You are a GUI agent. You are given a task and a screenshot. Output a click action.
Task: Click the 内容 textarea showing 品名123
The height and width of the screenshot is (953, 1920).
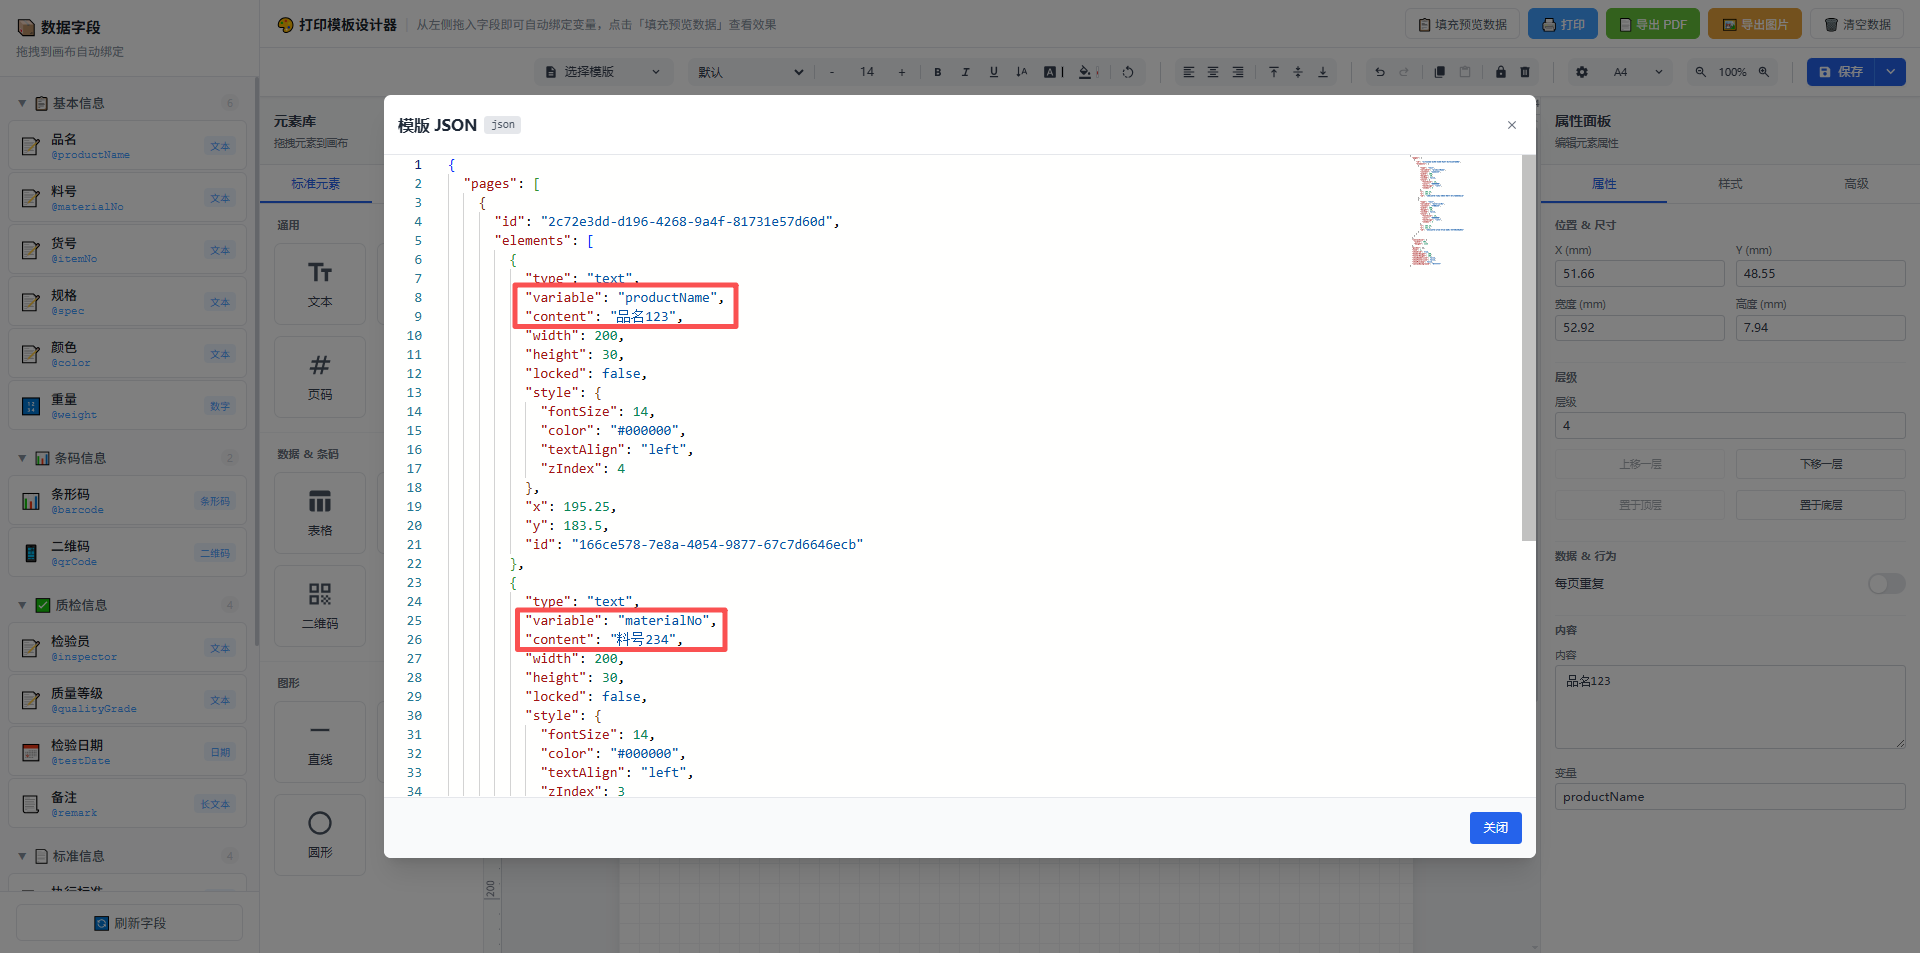[x=1730, y=707]
